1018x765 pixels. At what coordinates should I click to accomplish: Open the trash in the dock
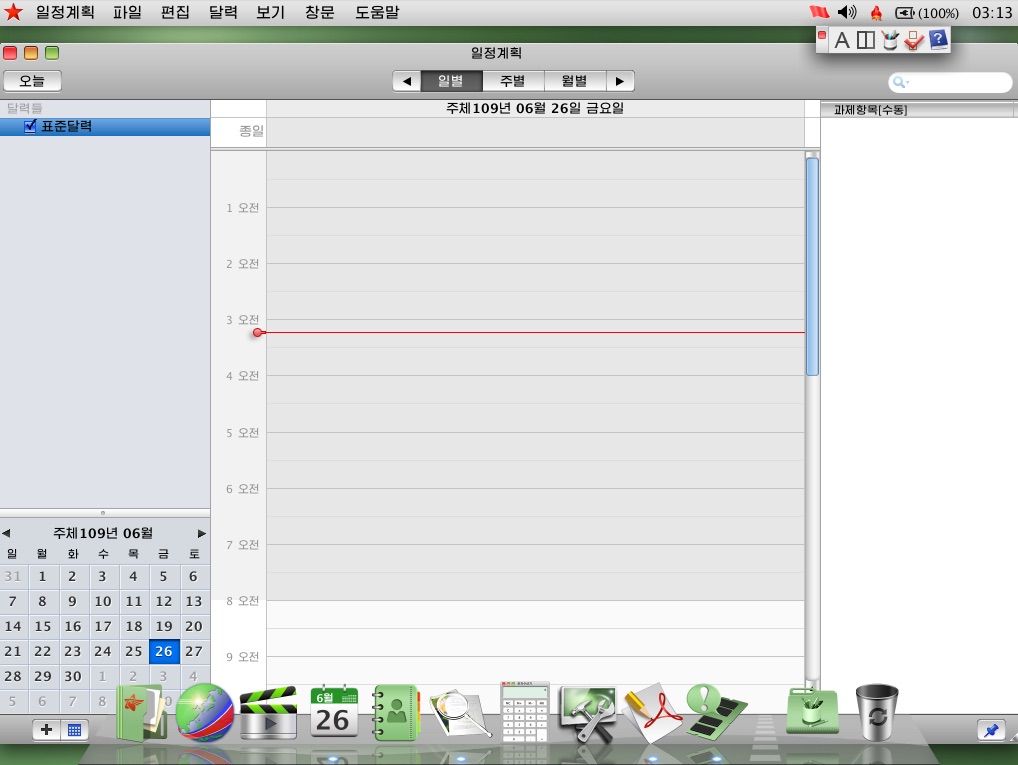click(x=877, y=710)
